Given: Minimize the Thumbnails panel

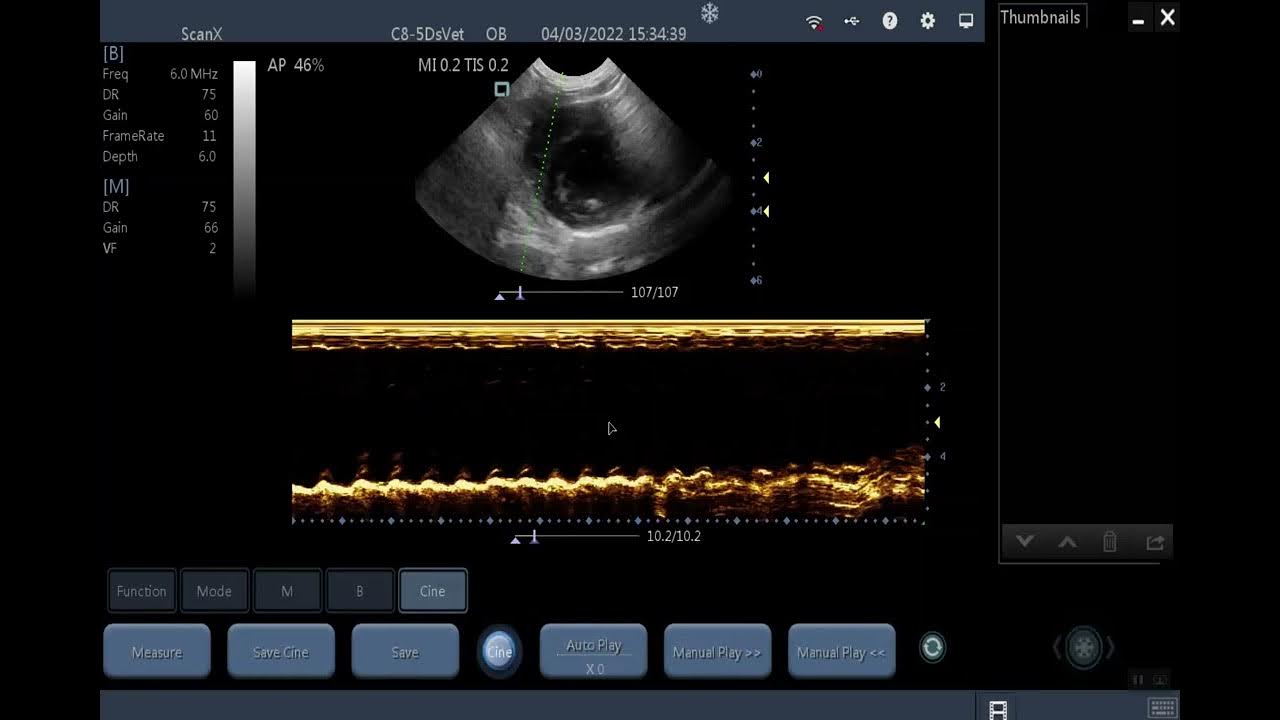Looking at the screenshot, I should 1138,20.
